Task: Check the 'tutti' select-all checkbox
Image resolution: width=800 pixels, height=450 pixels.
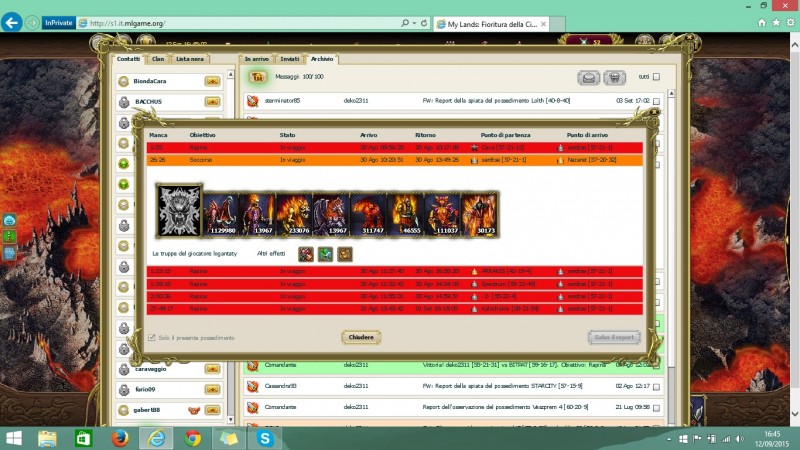Action: (x=656, y=77)
